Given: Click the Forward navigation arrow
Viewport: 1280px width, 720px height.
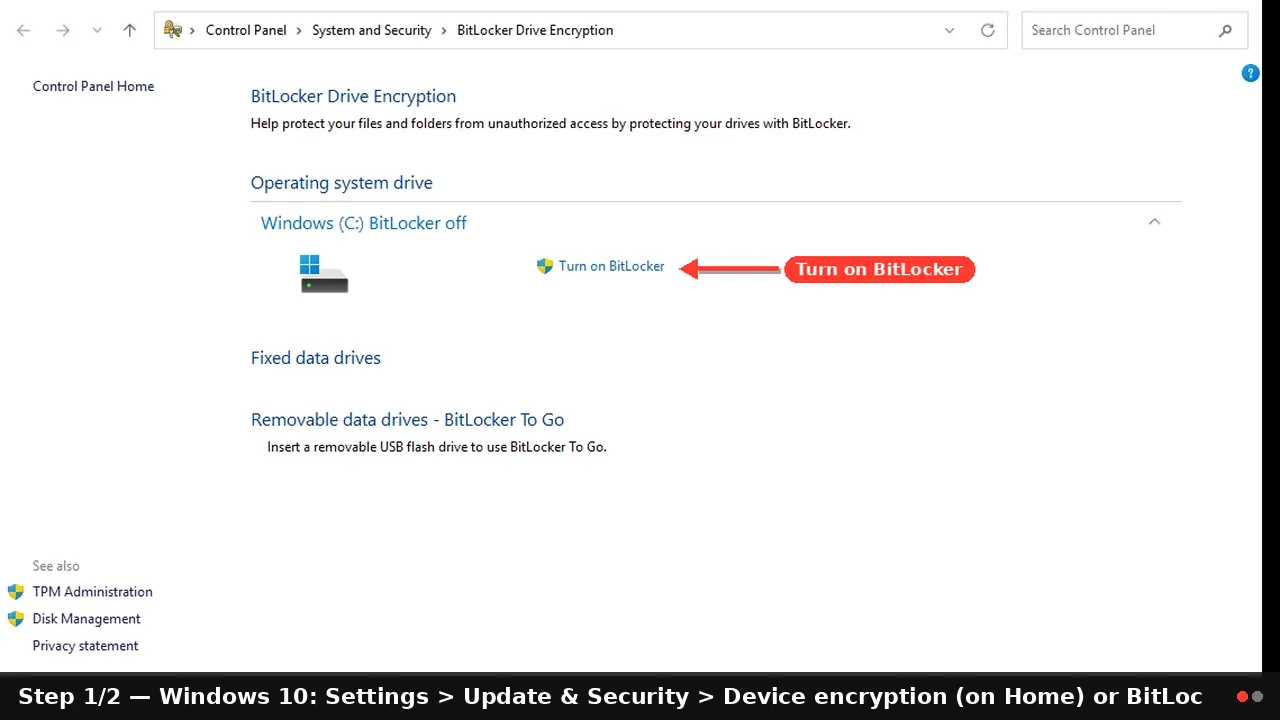Looking at the screenshot, I should (x=63, y=31).
